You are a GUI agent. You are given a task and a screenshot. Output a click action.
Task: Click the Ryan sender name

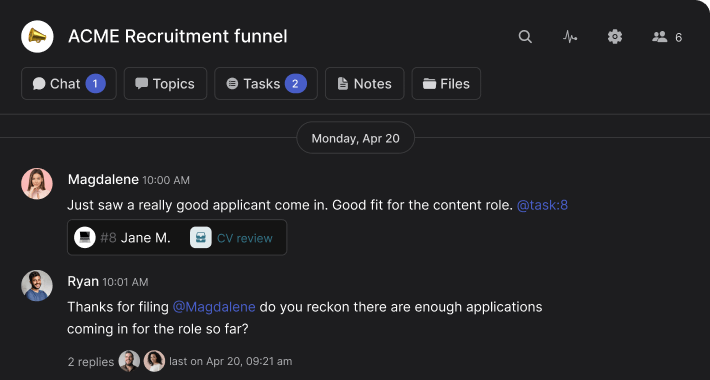click(x=83, y=281)
